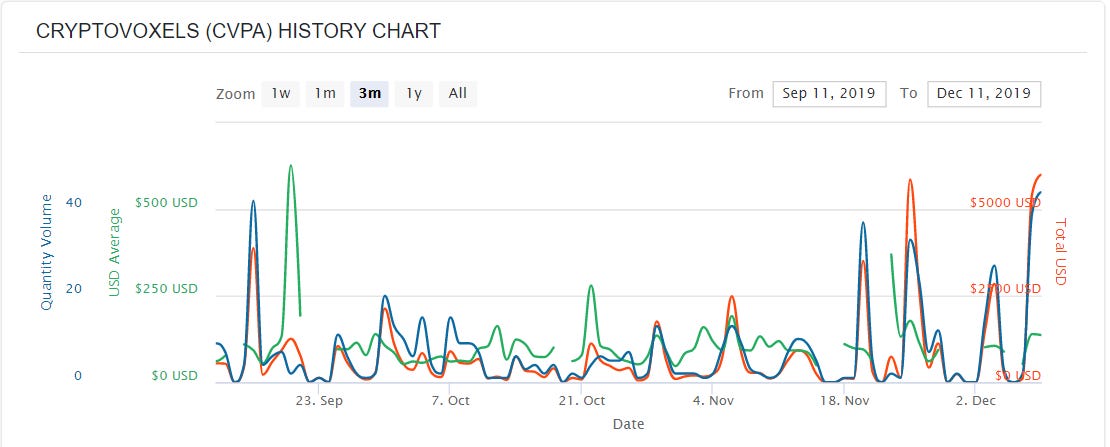The height and width of the screenshot is (447, 1110).
Task: Set zoom range to 1w
Action: pyautogui.click(x=280, y=94)
